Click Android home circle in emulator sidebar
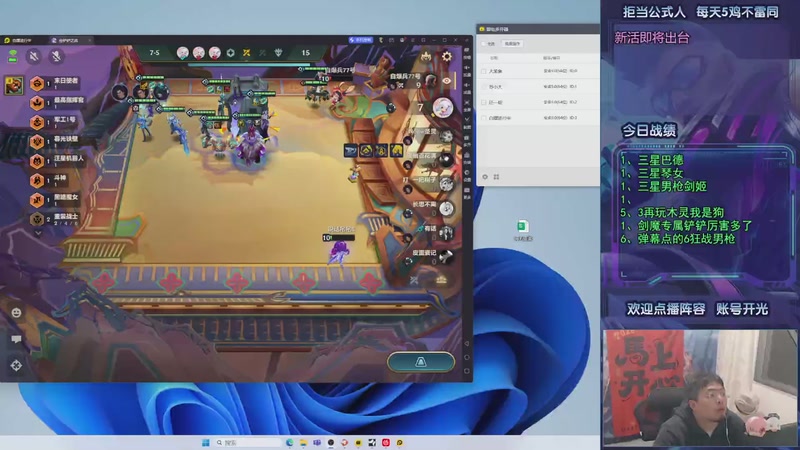The height and width of the screenshot is (450, 800). (x=466, y=358)
